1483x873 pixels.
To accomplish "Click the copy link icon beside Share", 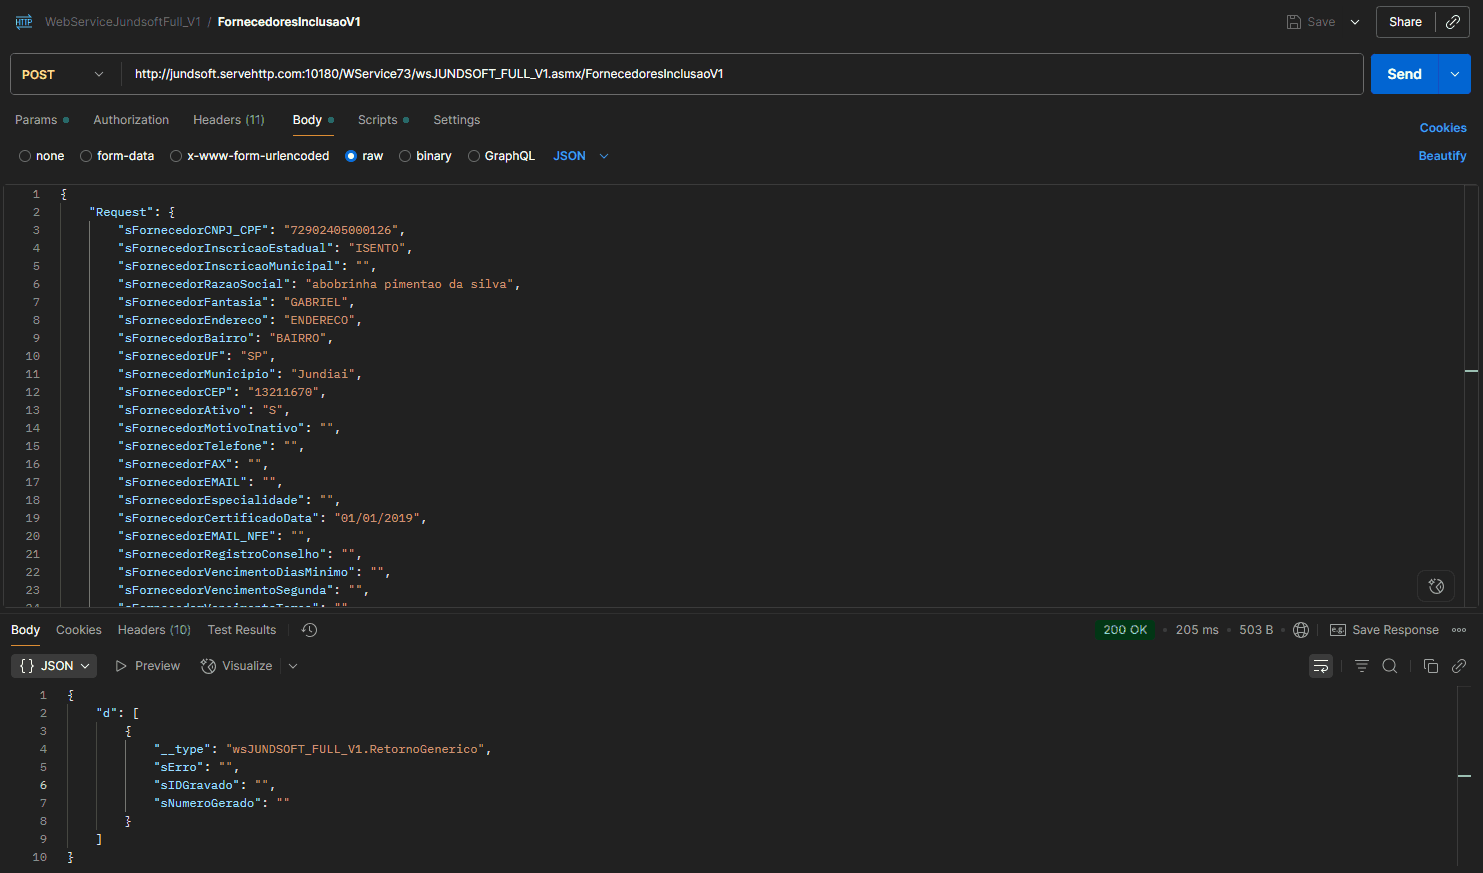I will tap(1453, 22).
